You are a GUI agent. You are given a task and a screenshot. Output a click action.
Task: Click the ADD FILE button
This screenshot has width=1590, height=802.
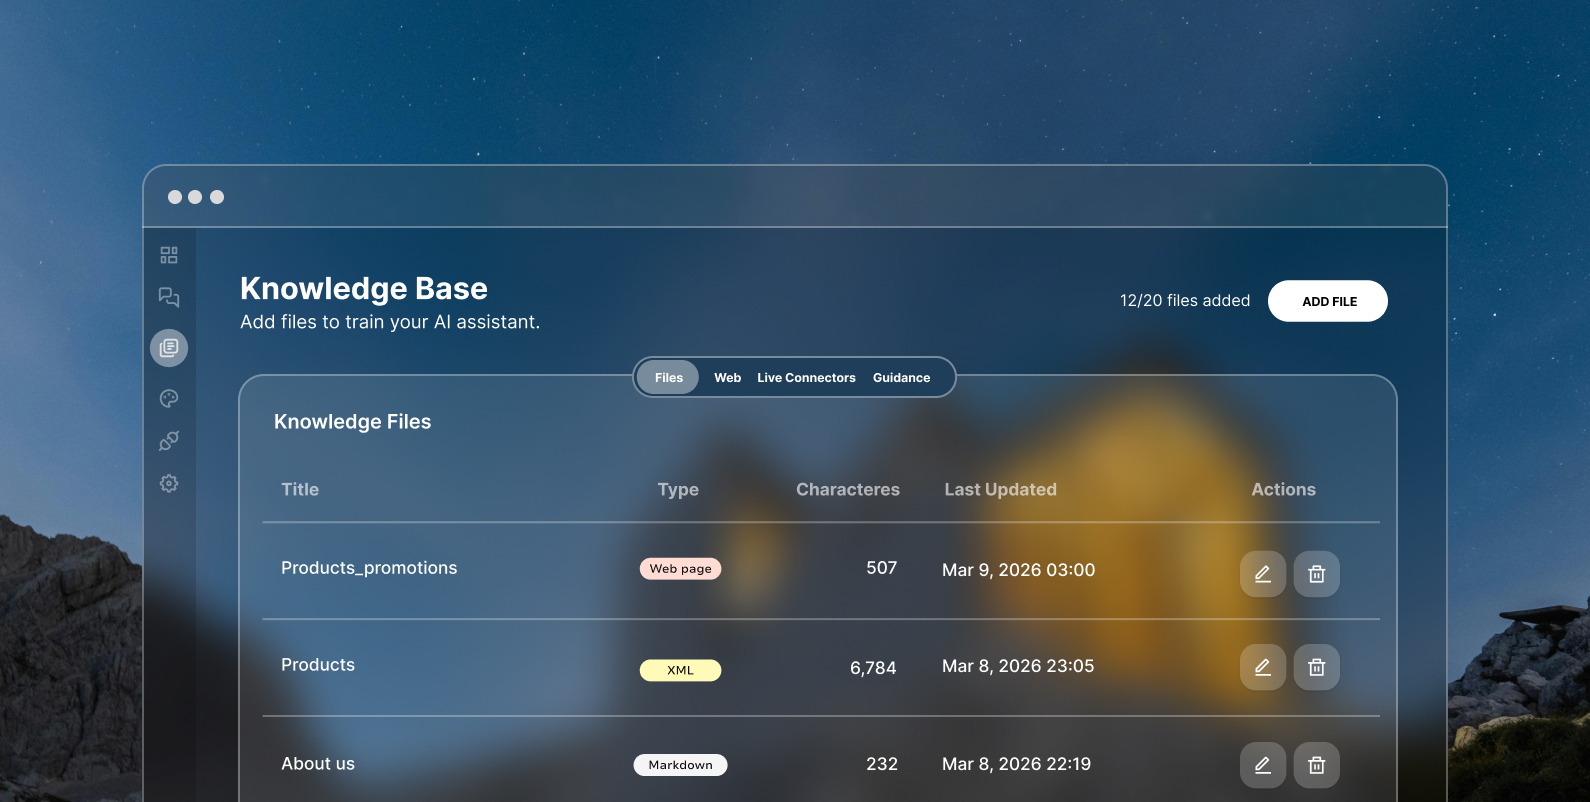click(x=1327, y=301)
